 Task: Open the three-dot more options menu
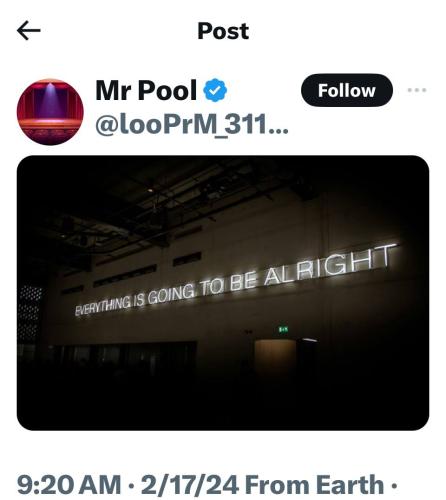(x=417, y=90)
